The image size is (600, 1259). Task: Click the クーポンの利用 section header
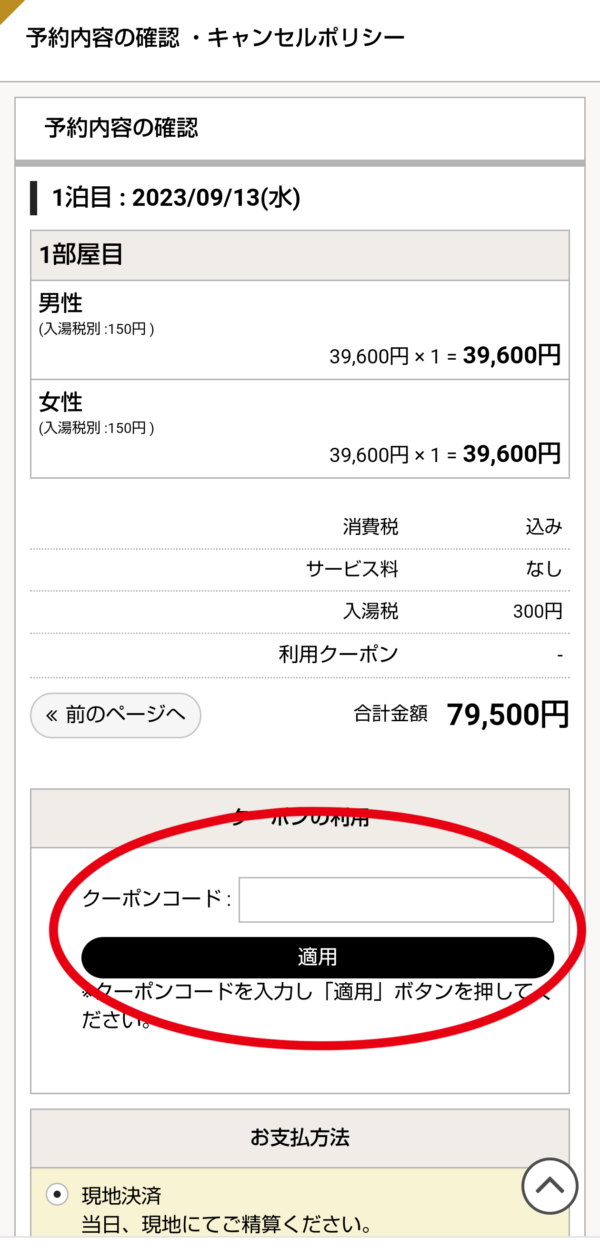pos(300,818)
